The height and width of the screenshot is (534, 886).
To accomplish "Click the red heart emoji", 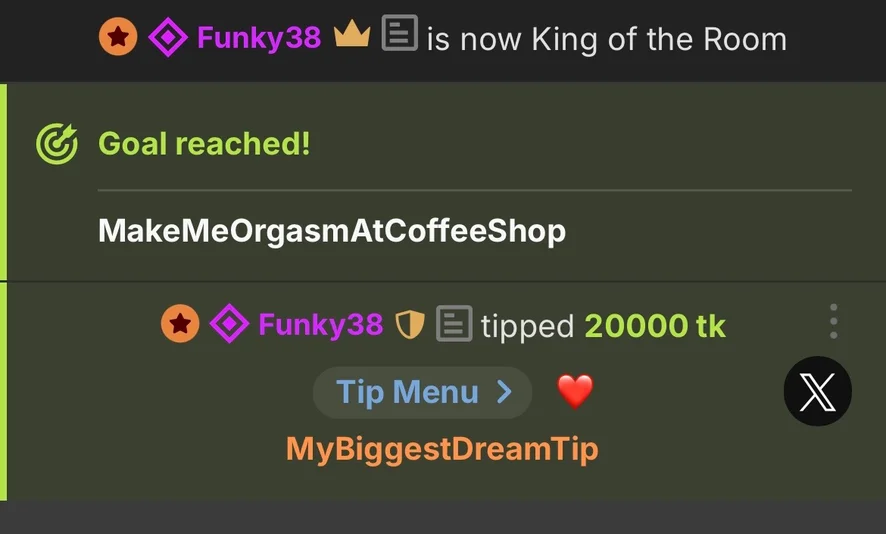I will tap(575, 391).
